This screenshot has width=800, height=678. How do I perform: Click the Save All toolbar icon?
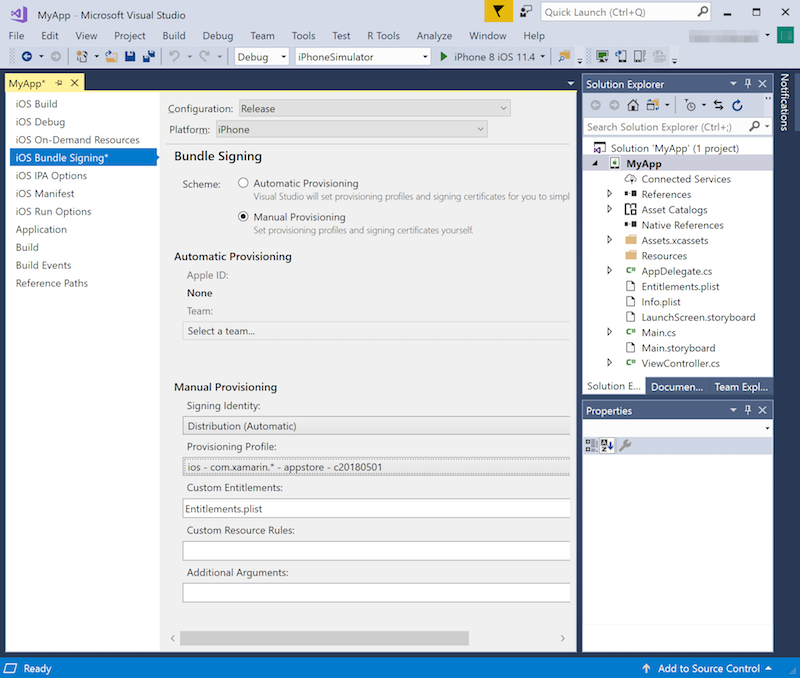point(147,57)
